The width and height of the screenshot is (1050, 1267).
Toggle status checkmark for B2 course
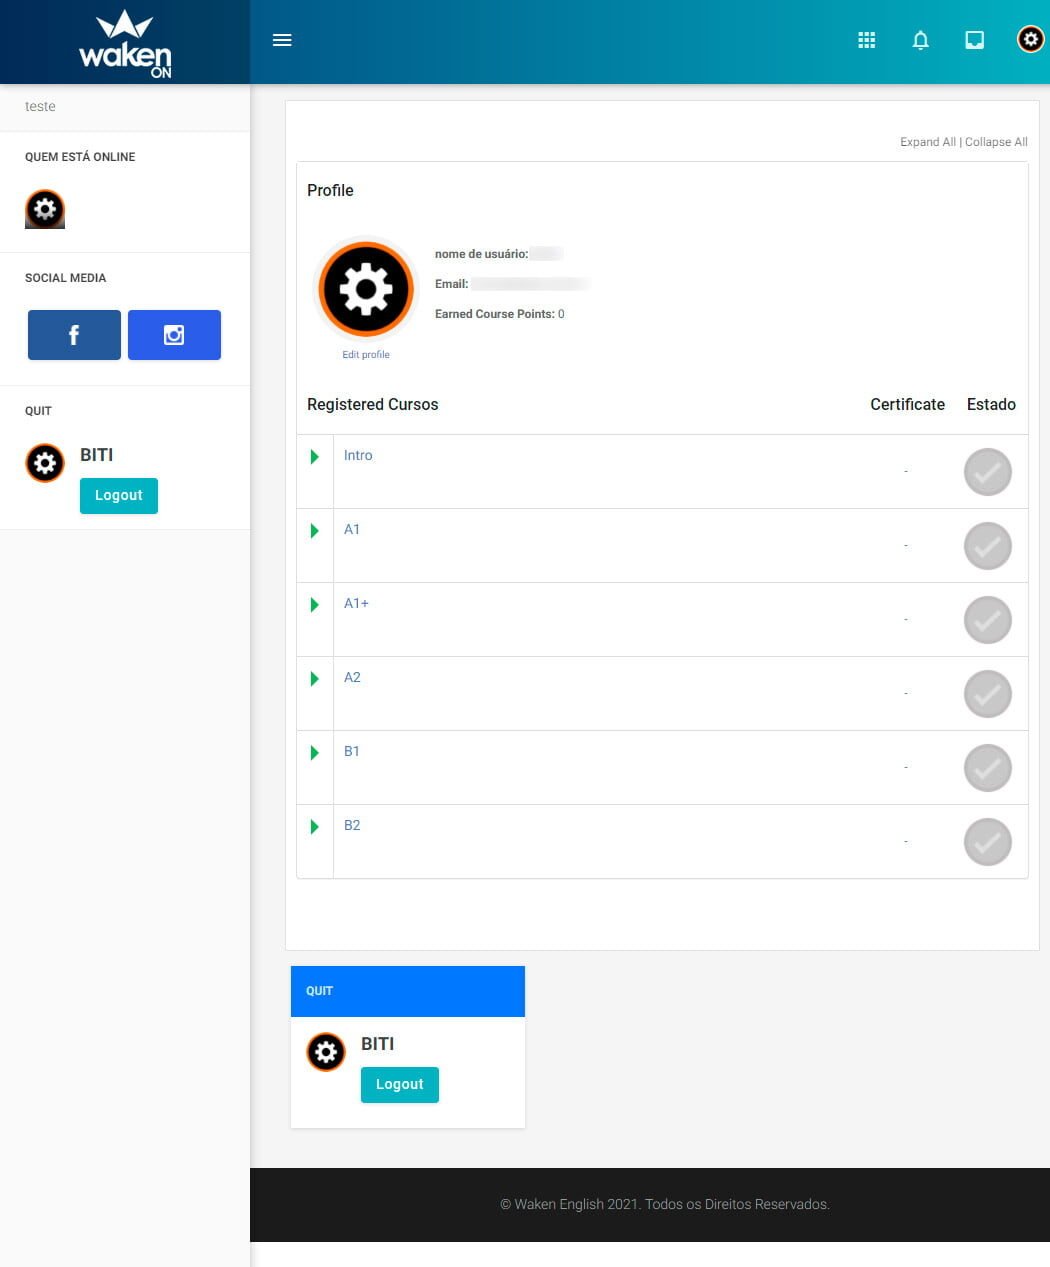click(x=987, y=842)
